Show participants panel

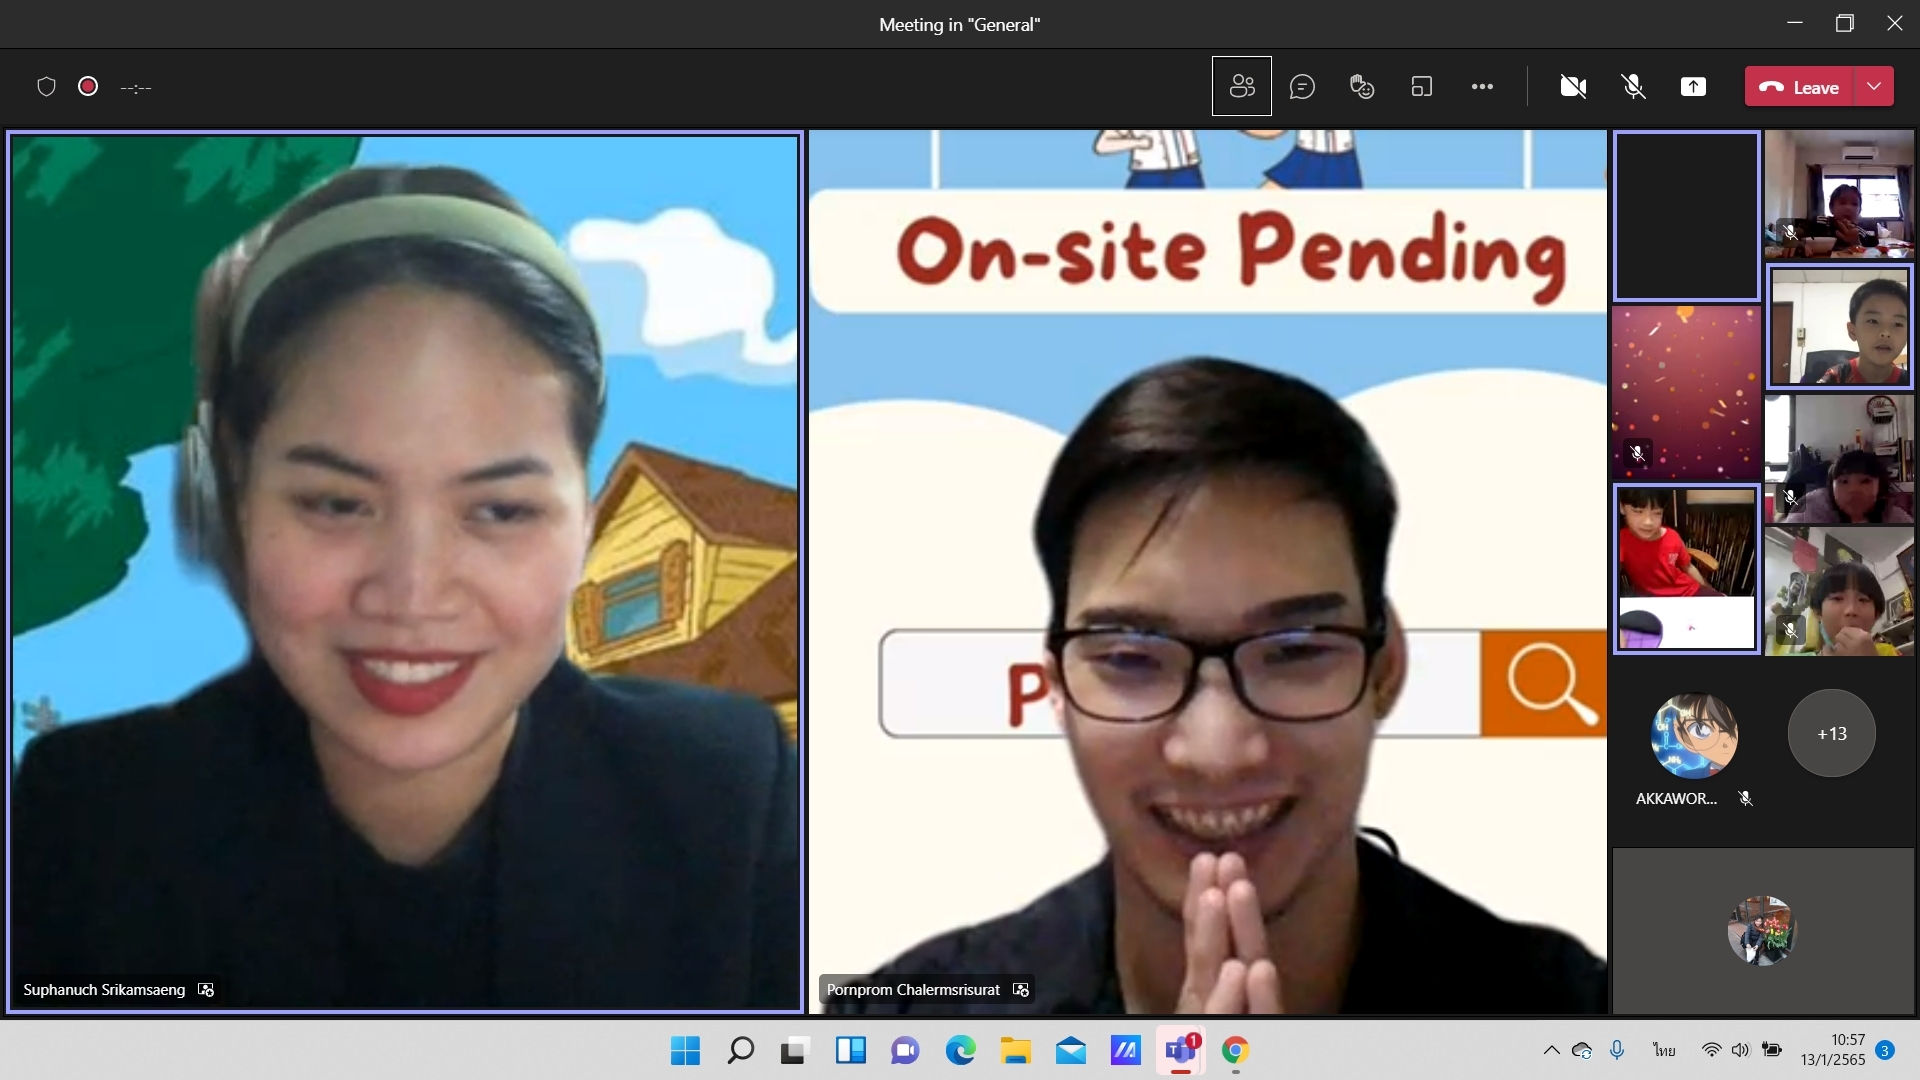click(x=1241, y=87)
